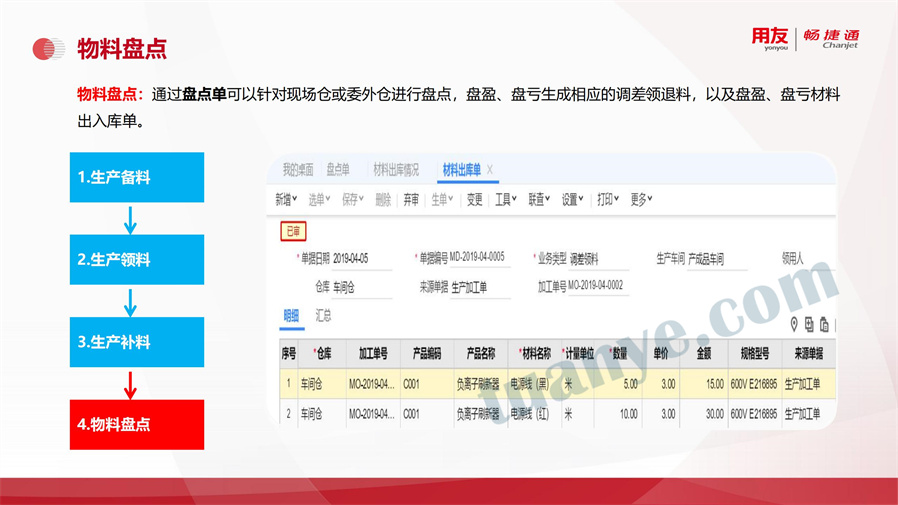The image size is (898, 505).
Task: Switch to the 我的桌面 tab
Action: point(297,169)
